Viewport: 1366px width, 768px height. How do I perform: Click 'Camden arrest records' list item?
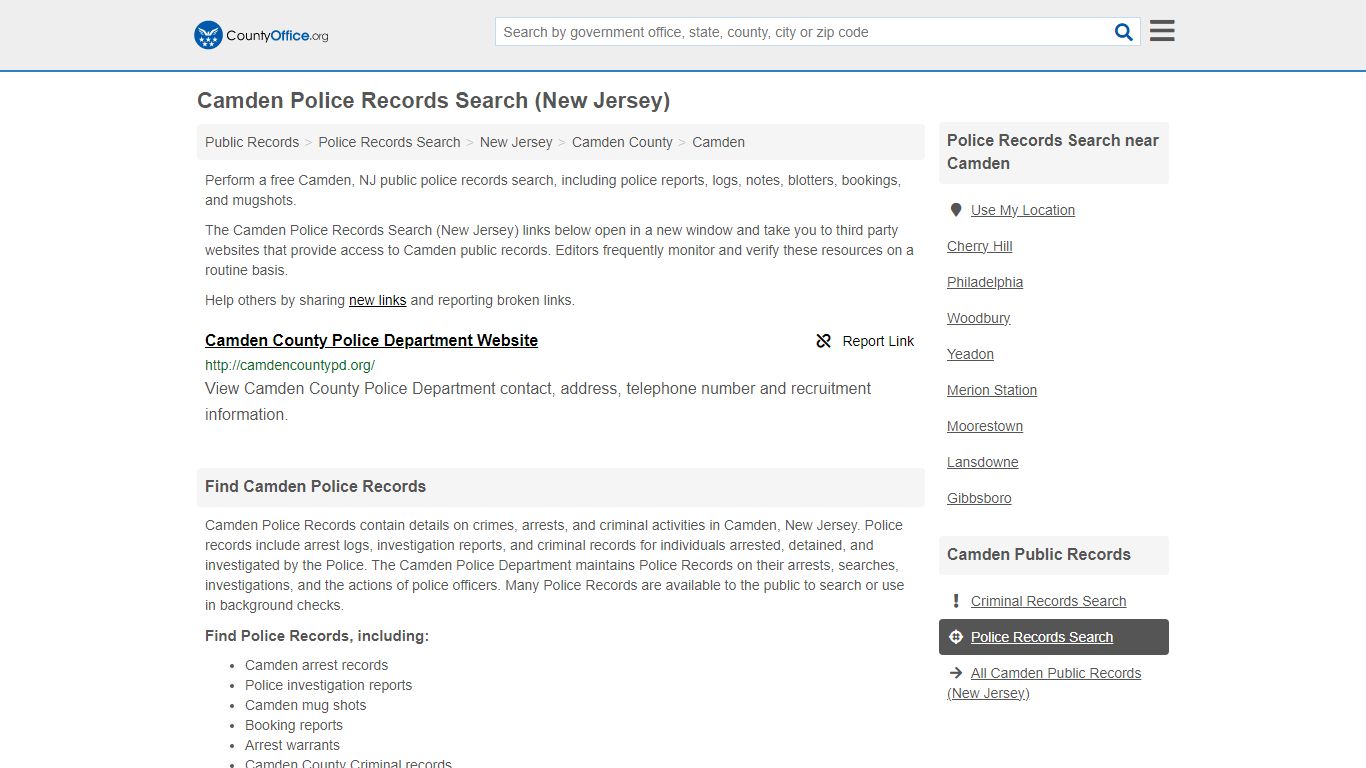tap(316, 665)
